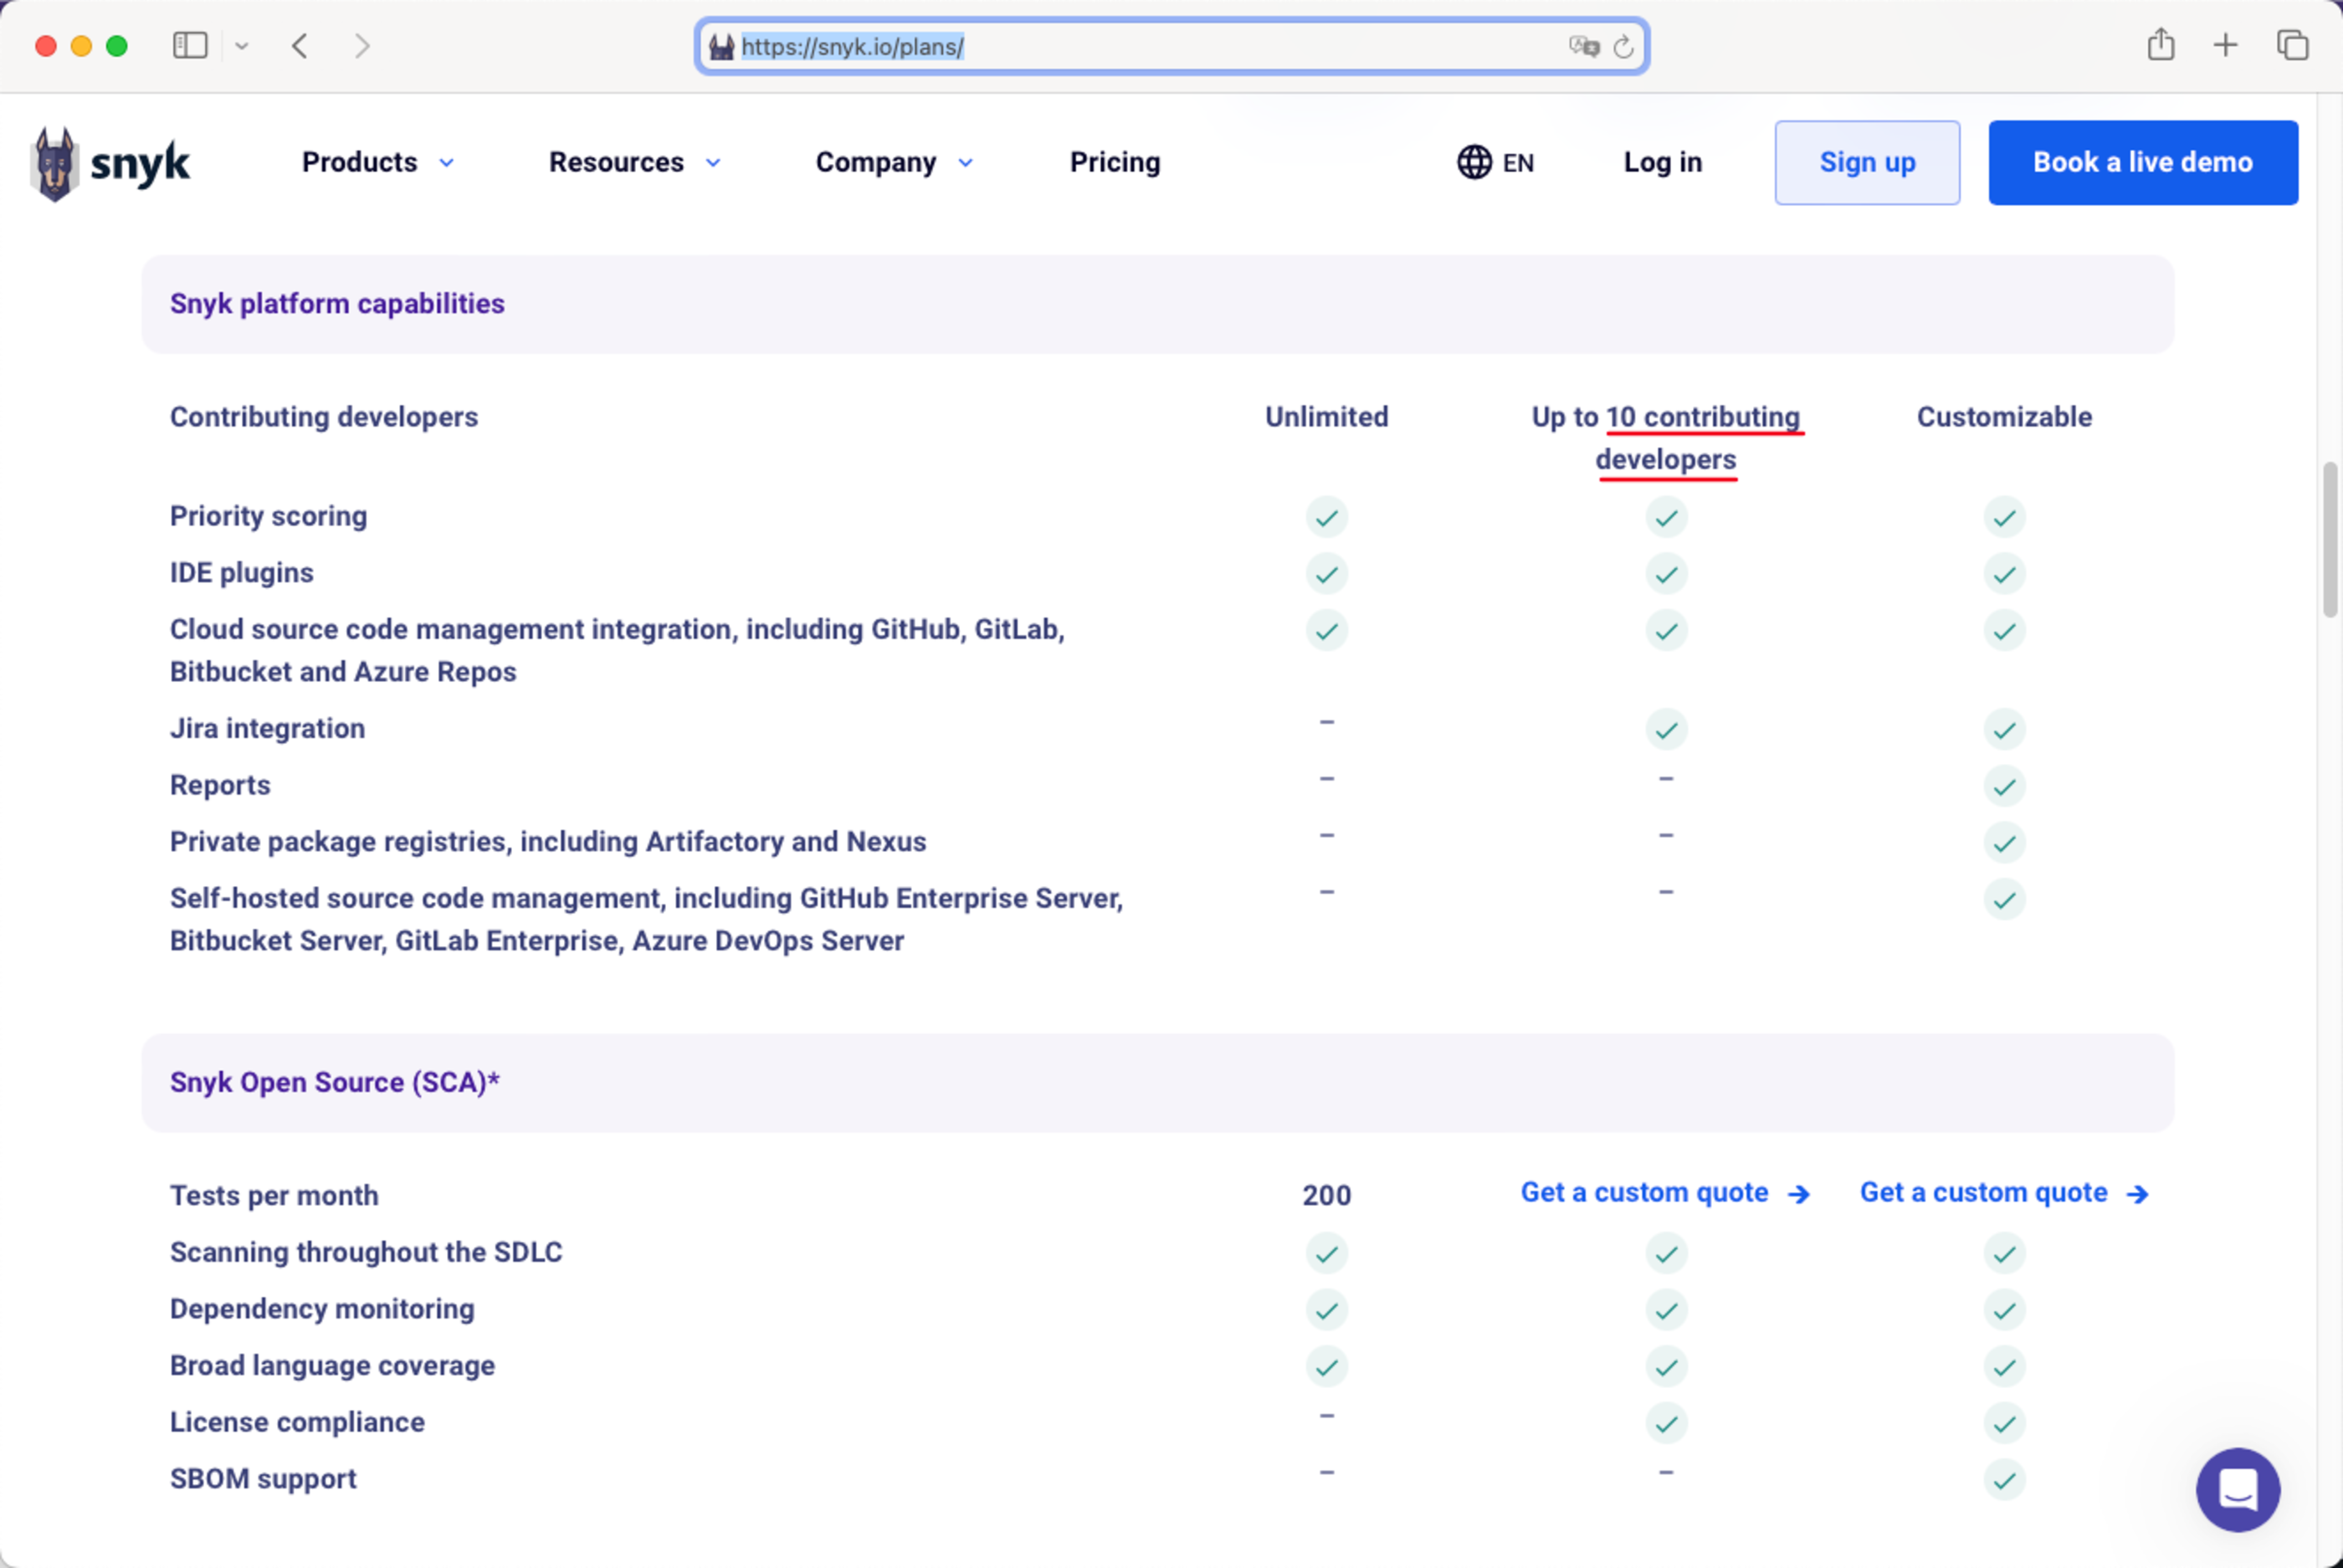Click Priority scoring checkmark under Unlimited column

point(1327,517)
